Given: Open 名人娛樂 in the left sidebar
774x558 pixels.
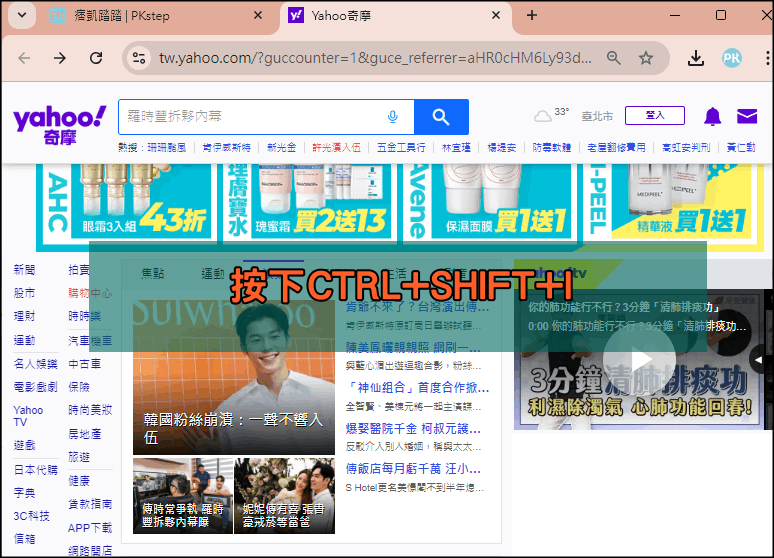Looking at the screenshot, I should click(x=36, y=364).
